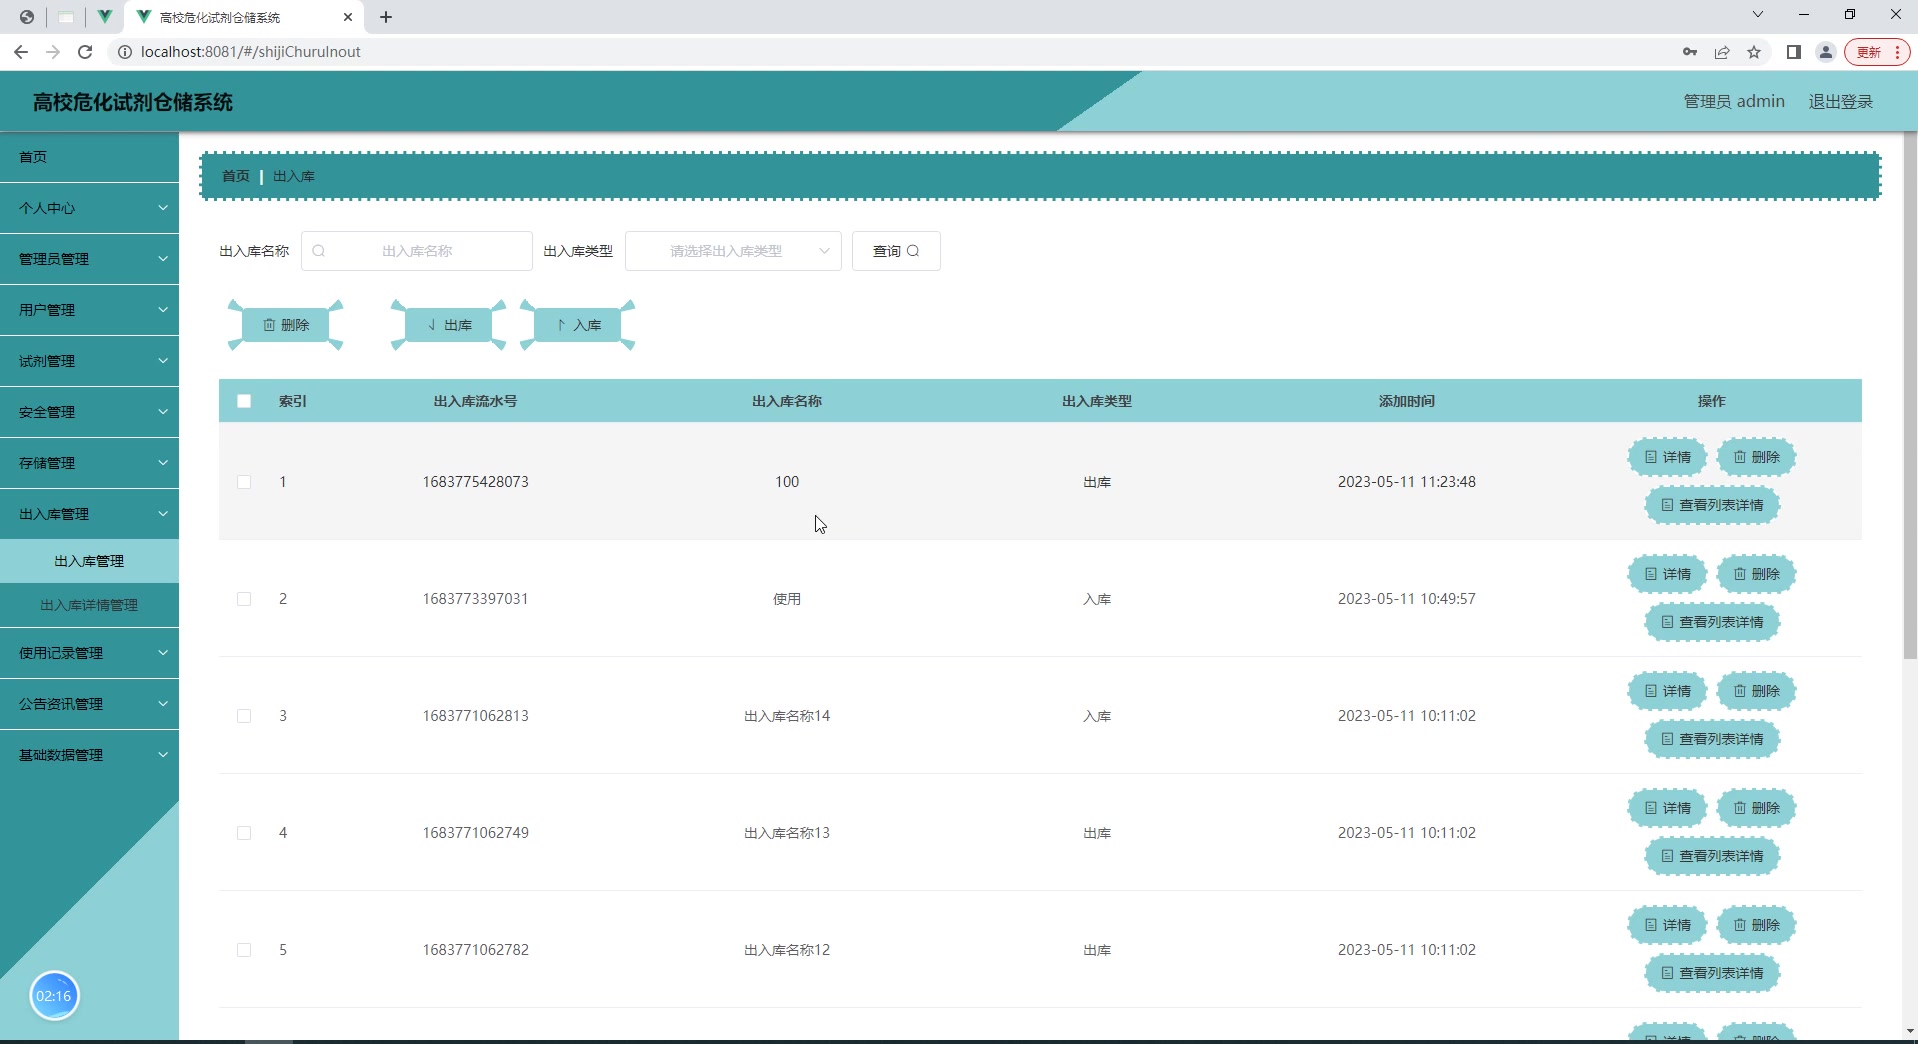The image size is (1918, 1044).
Task: Delete the 出入库名称12 row
Action: pyautogui.click(x=1756, y=925)
